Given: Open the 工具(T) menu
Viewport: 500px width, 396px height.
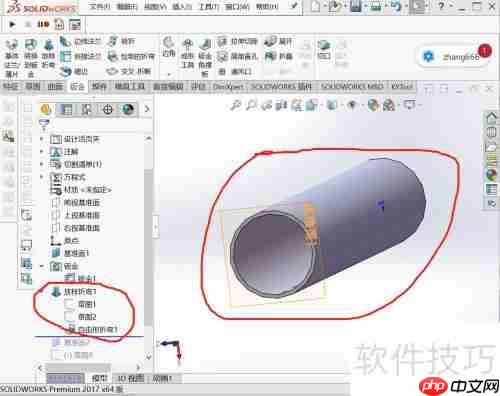Looking at the screenshot, I should coord(209,6).
